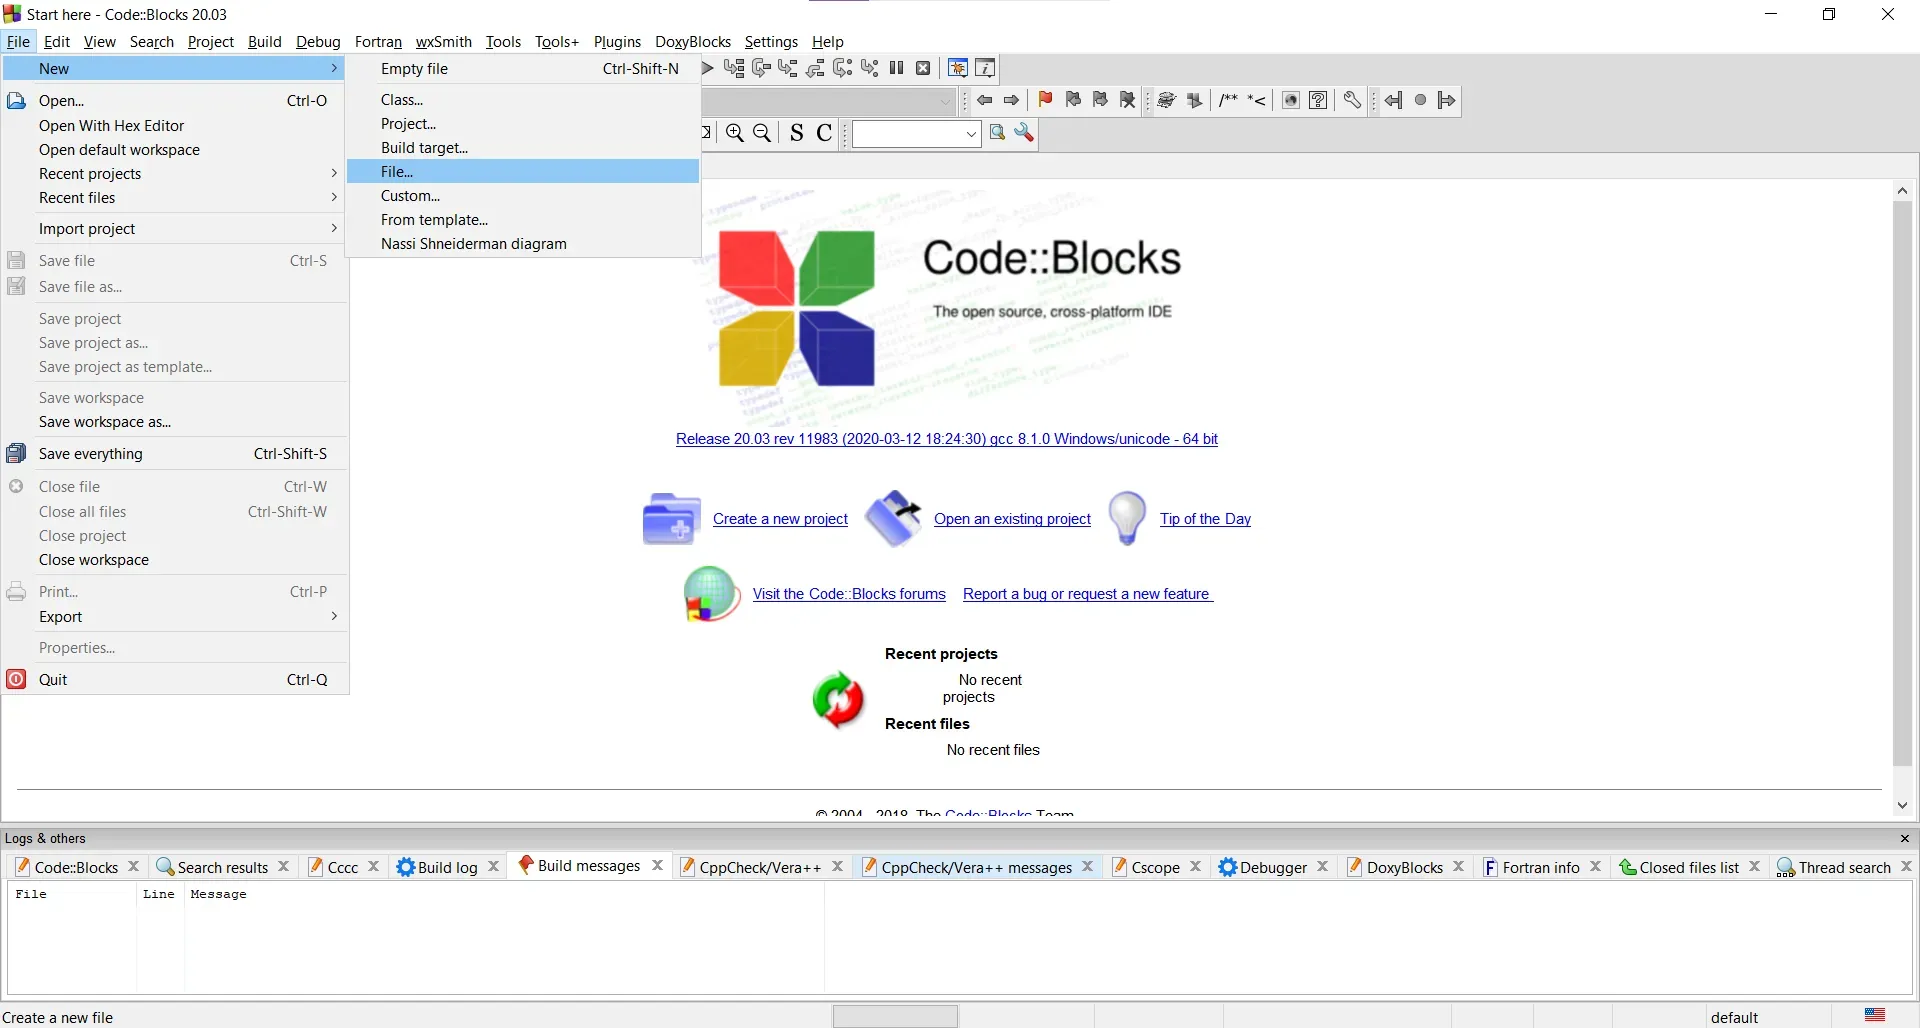Close the Logs & others panel
The height and width of the screenshot is (1028, 1920).
(1904, 838)
